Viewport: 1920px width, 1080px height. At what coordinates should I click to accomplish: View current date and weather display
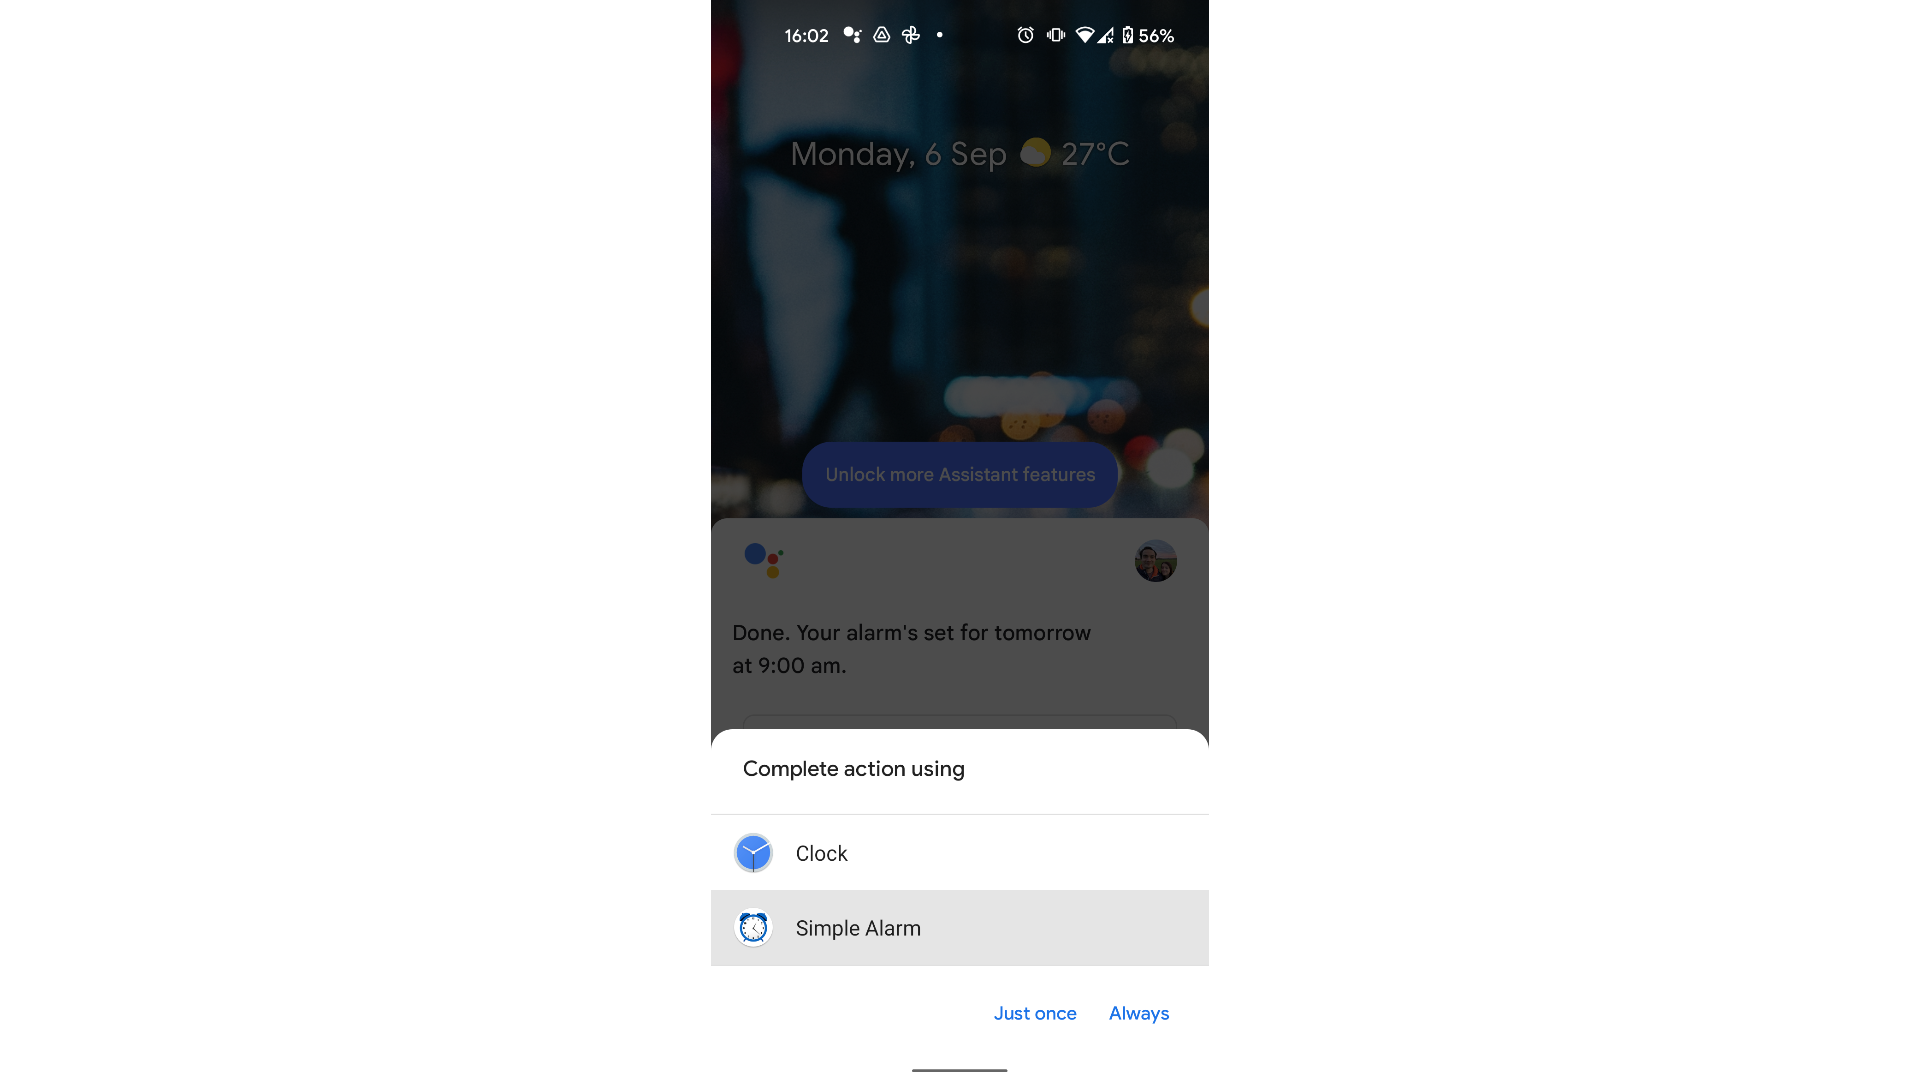click(x=960, y=154)
